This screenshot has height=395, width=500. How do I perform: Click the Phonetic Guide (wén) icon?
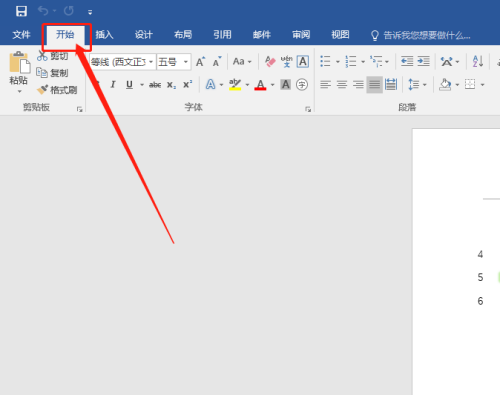(x=286, y=62)
